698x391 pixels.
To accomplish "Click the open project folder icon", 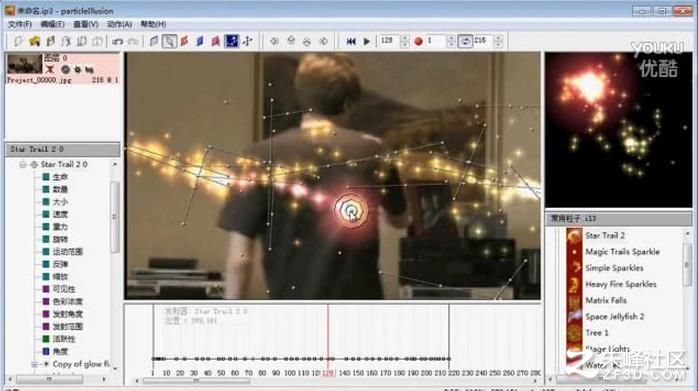I will click(34, 41).
